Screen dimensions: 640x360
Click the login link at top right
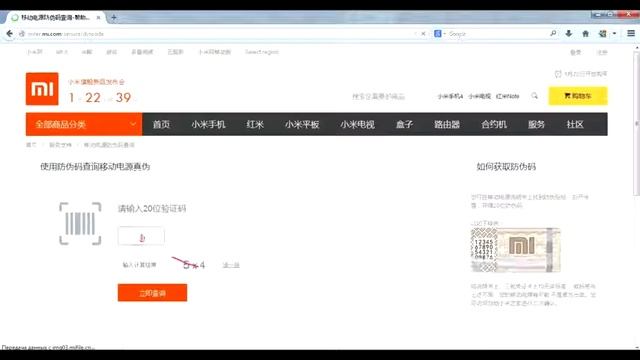coord(576,52)
